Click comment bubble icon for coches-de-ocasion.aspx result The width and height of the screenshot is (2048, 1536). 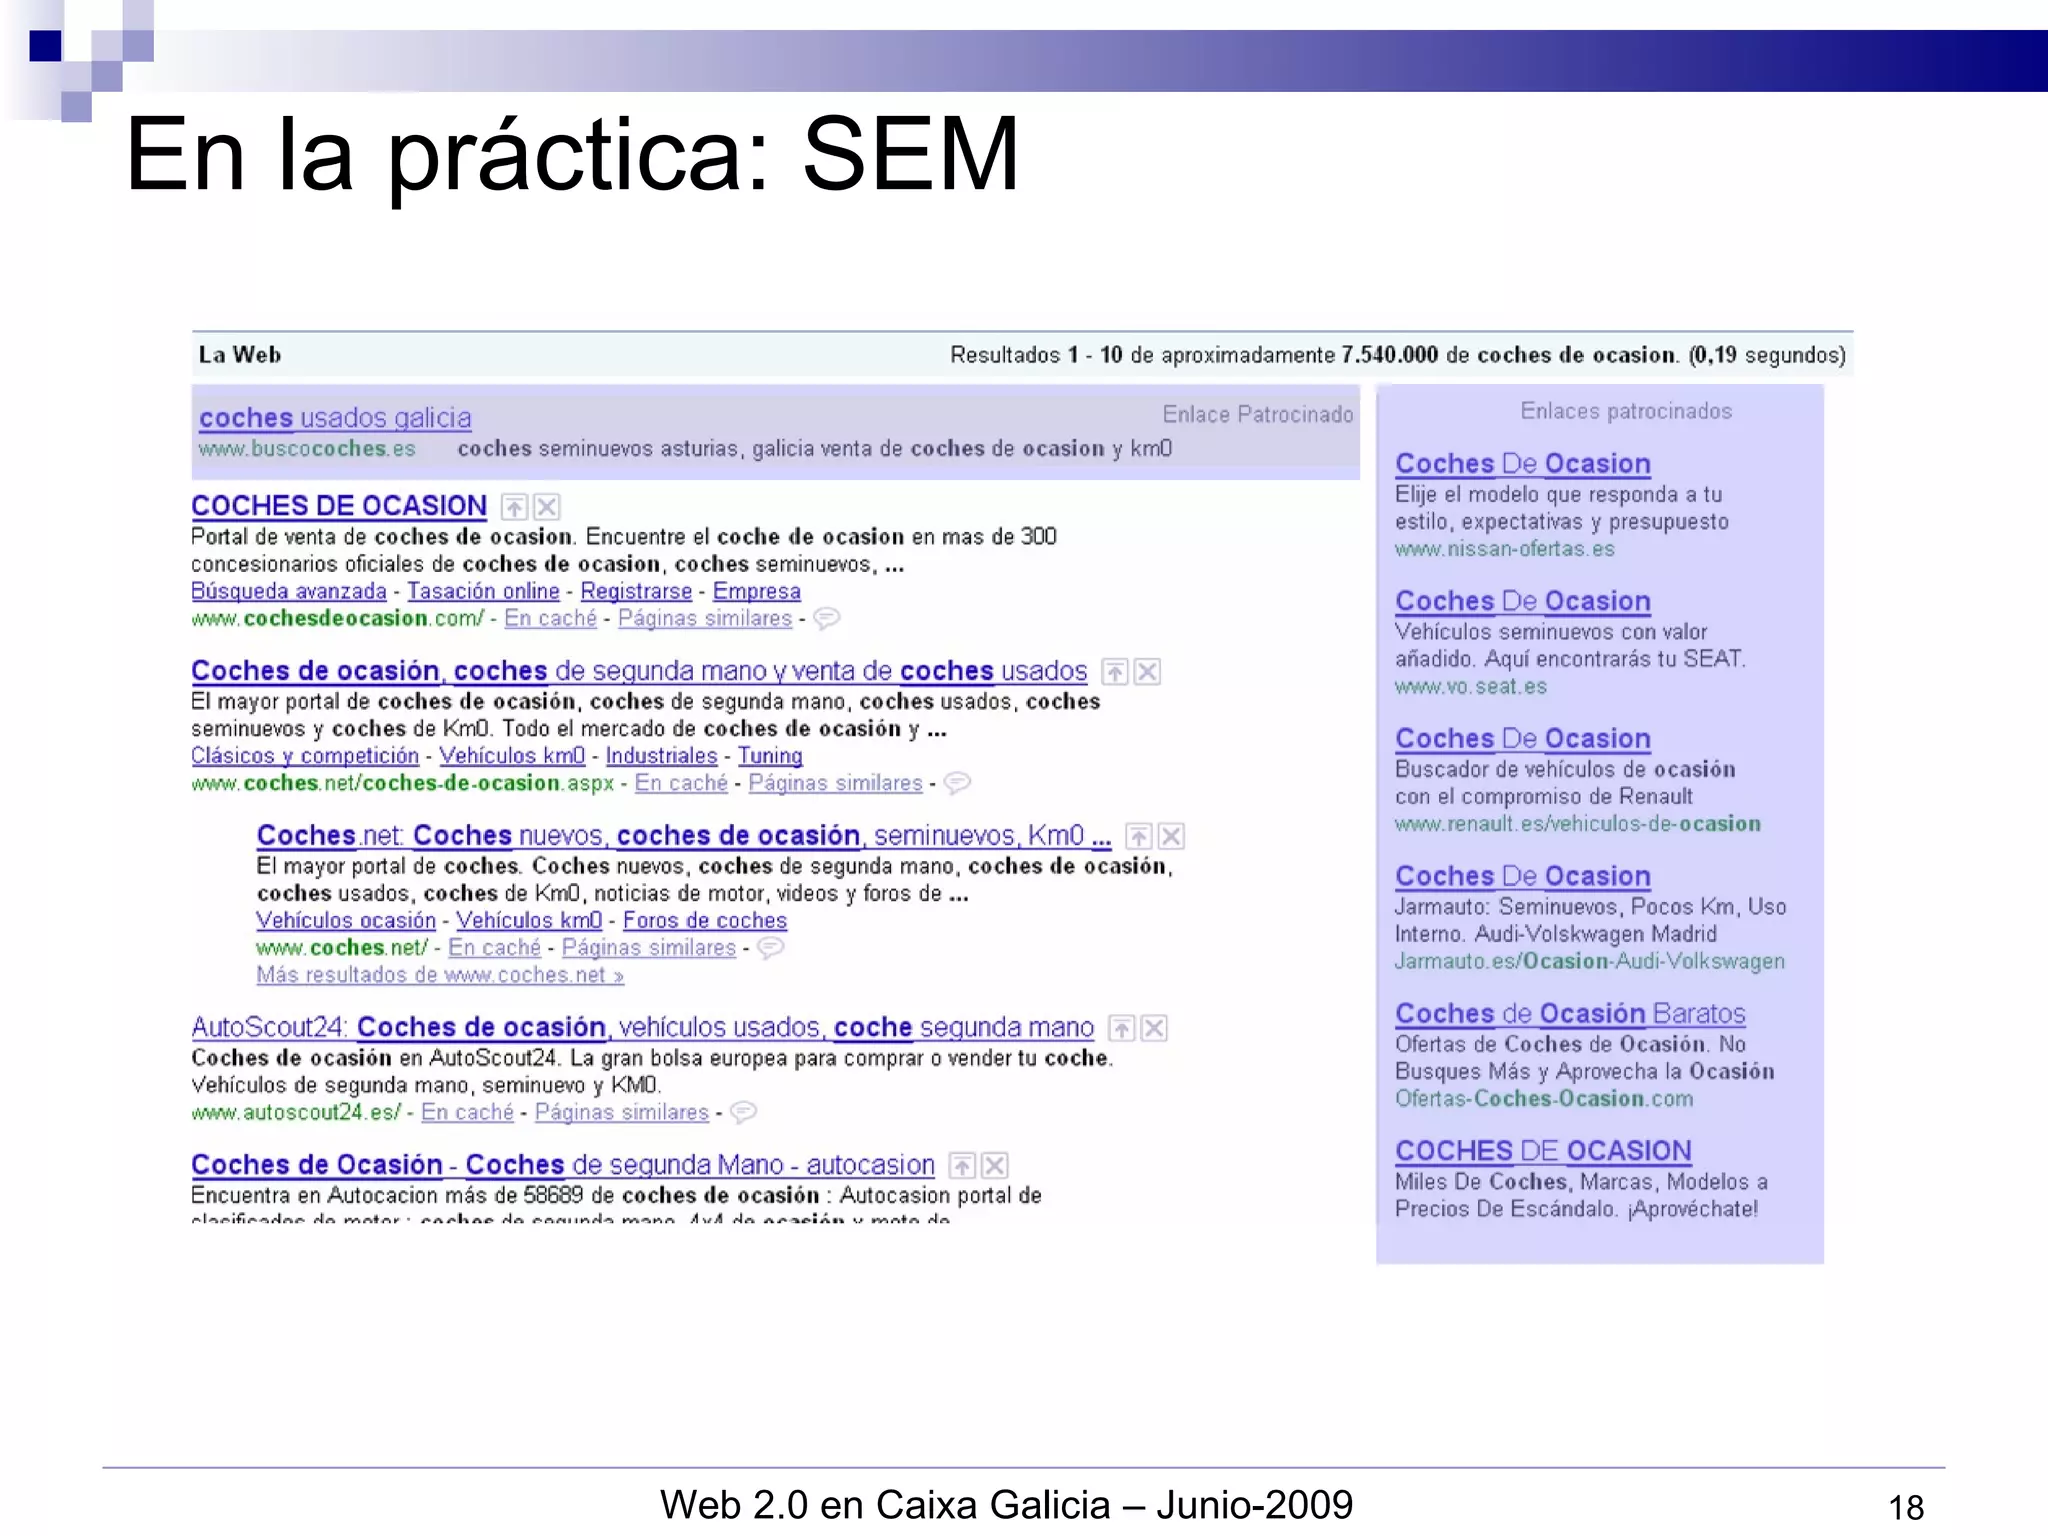point(957,783)
